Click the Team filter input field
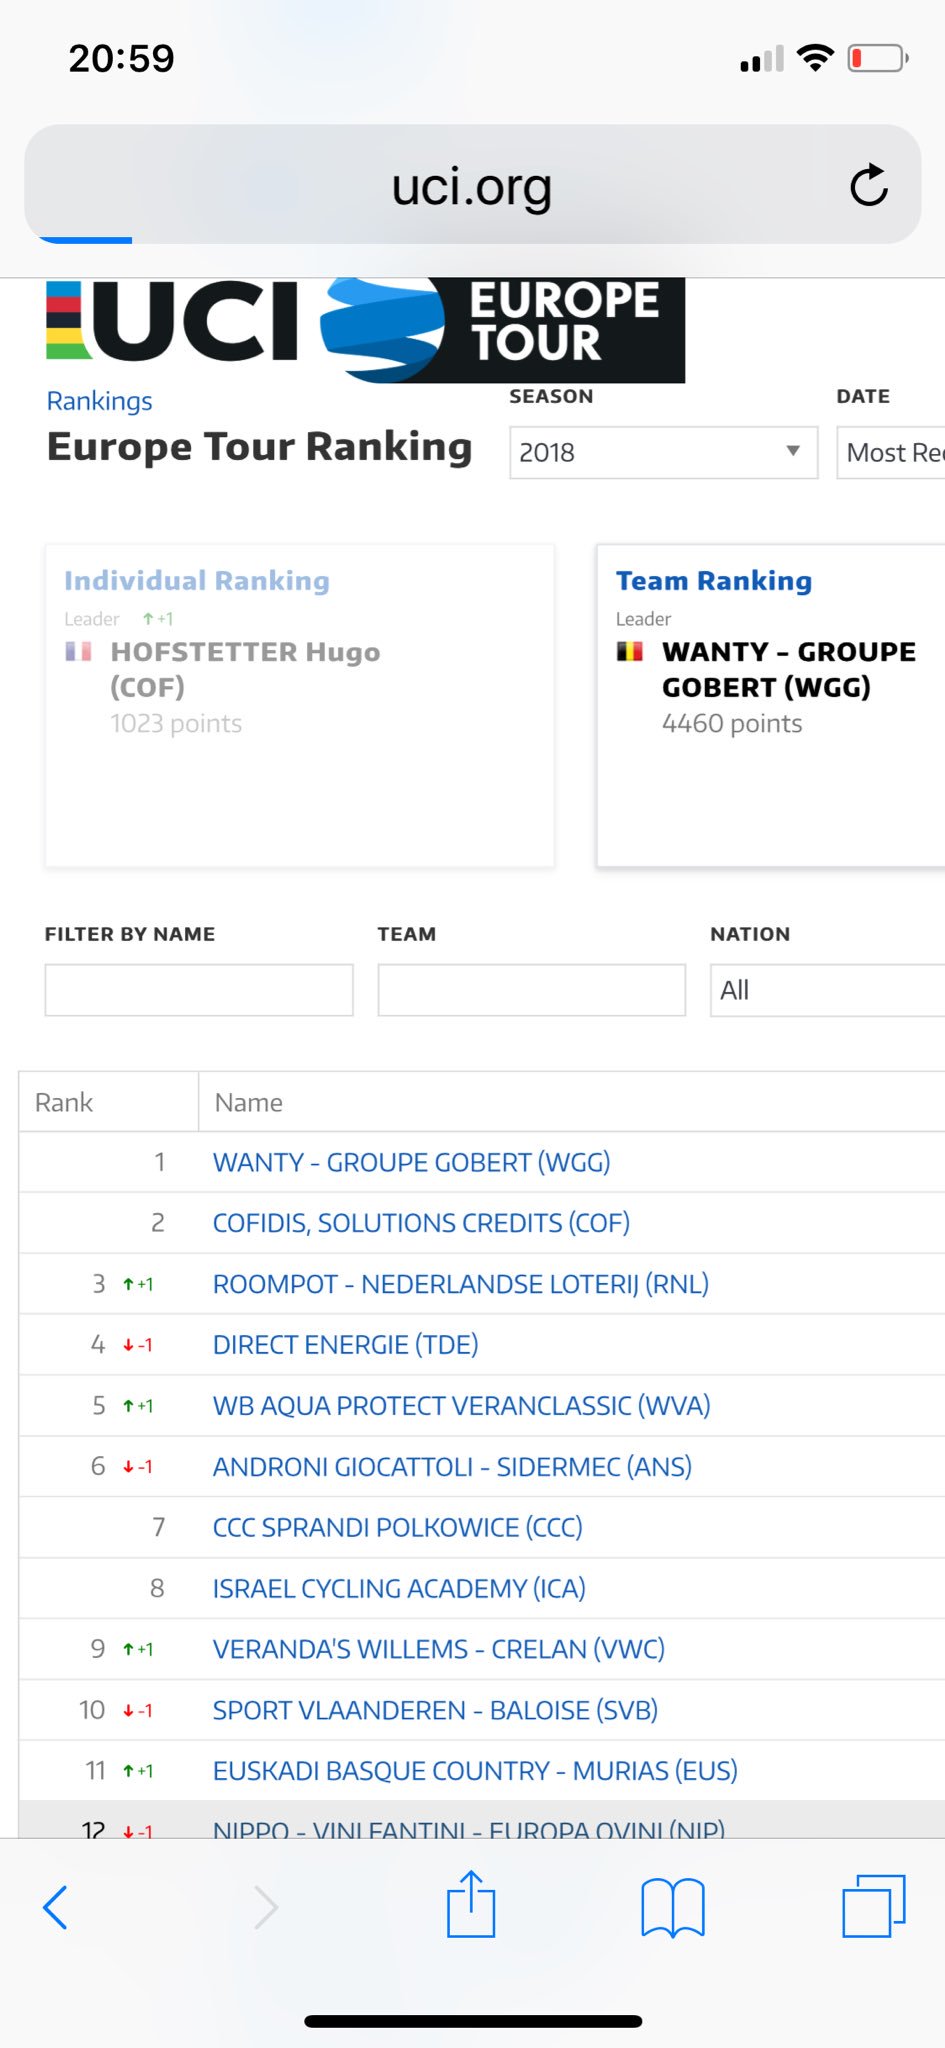Viewport: 945px width, 2048px height. [532, 990]
